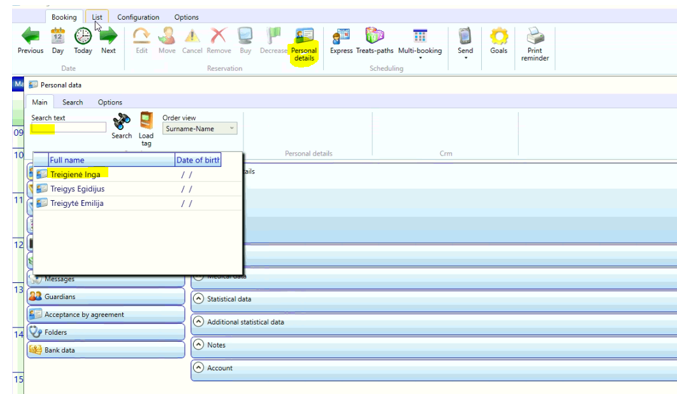The height and width of the screenshot is (394, 691).
Task: Expand the Notes section
Action: (199, 345)
